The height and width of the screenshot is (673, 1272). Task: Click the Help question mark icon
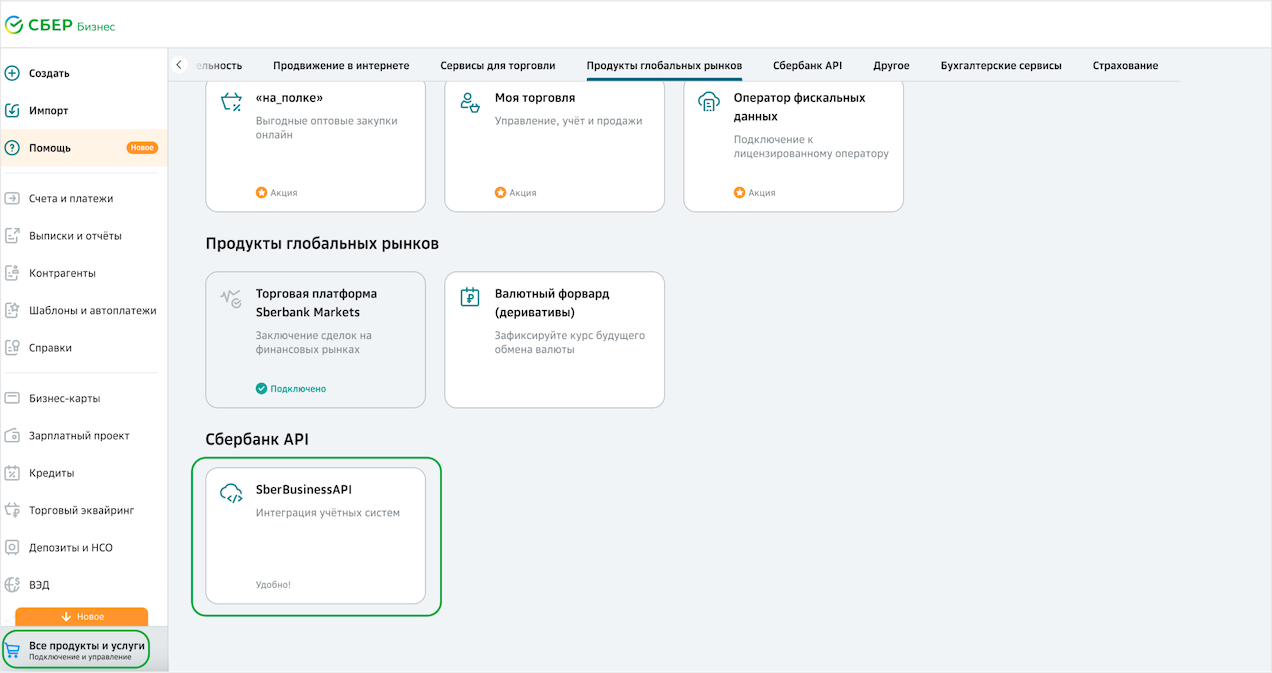coord(12,147)
